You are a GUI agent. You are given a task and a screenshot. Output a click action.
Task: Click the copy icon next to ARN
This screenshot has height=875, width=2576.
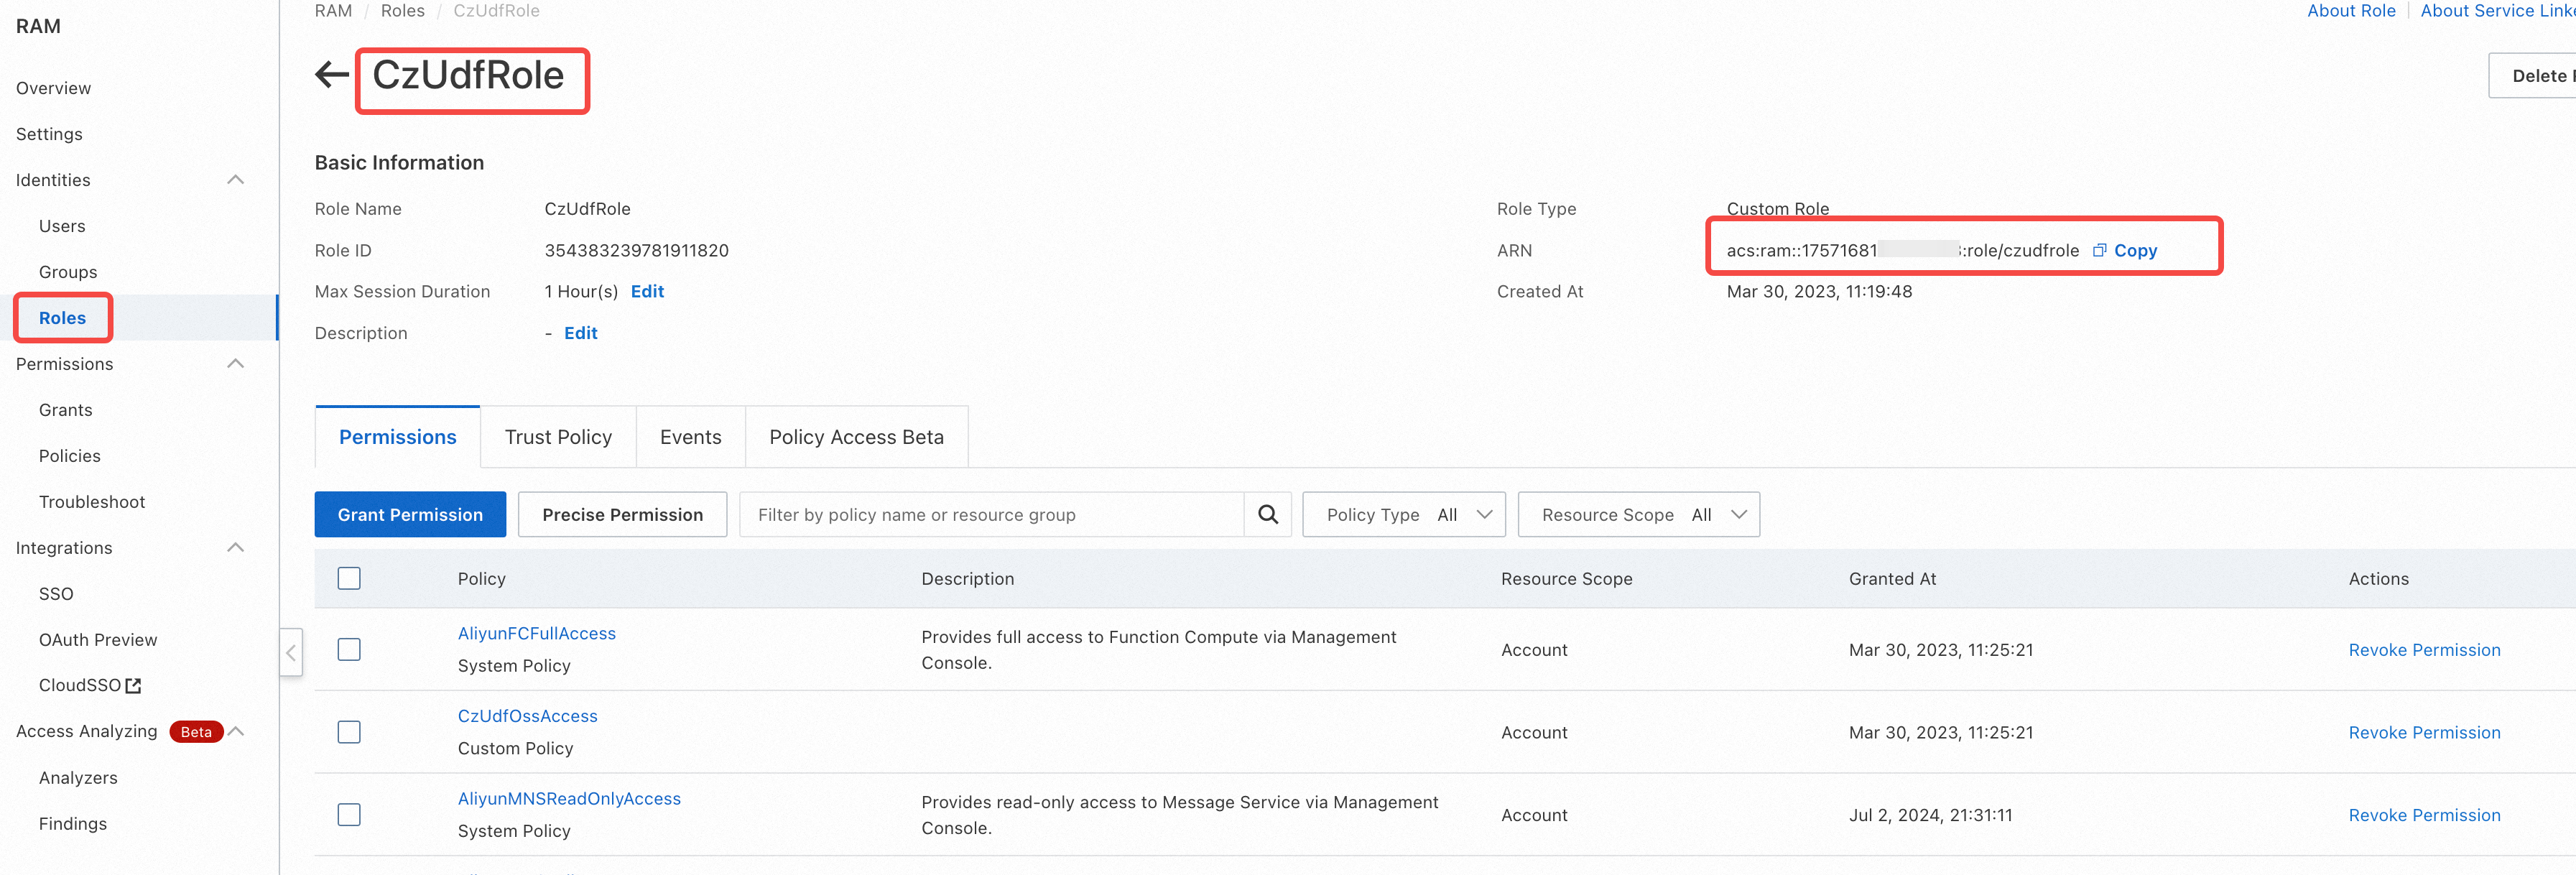(x=2099, y=250)
